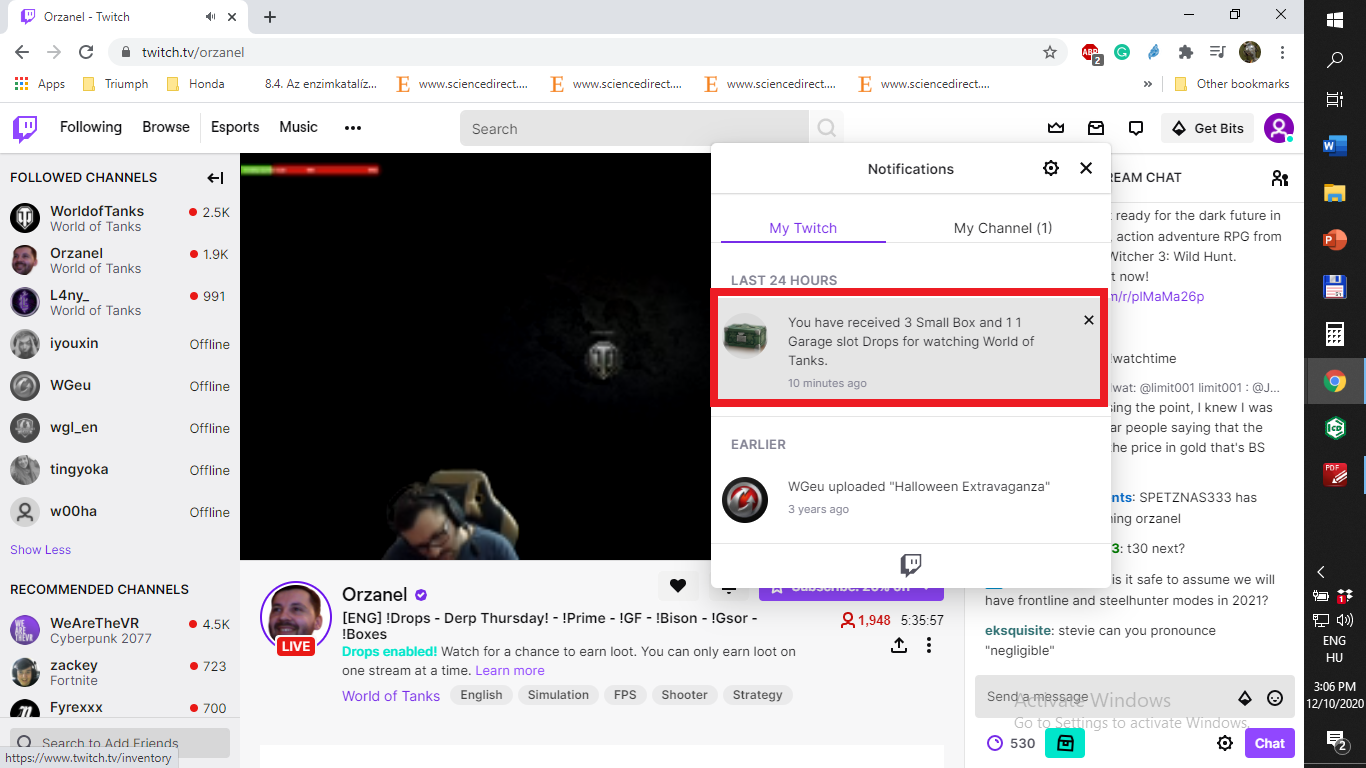Screen dimensions: 1366x768
Task: Open the Music section
Action: click(x=298, y=127)
